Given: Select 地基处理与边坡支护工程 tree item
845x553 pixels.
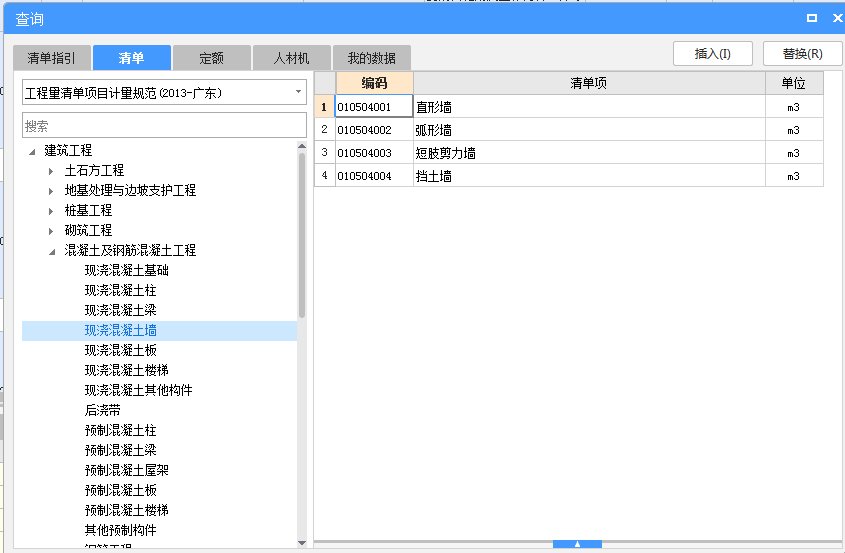Looking at the screenshot, I should click(130, 190).
